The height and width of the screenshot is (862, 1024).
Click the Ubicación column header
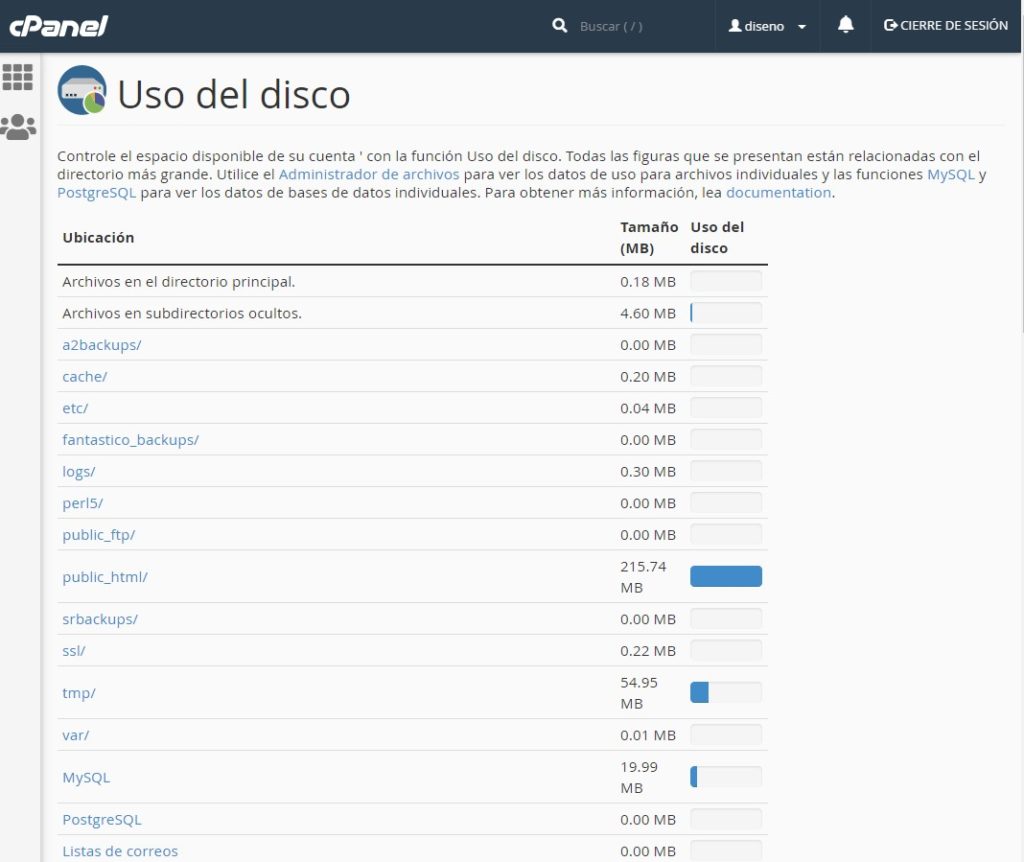pos(99,238)
